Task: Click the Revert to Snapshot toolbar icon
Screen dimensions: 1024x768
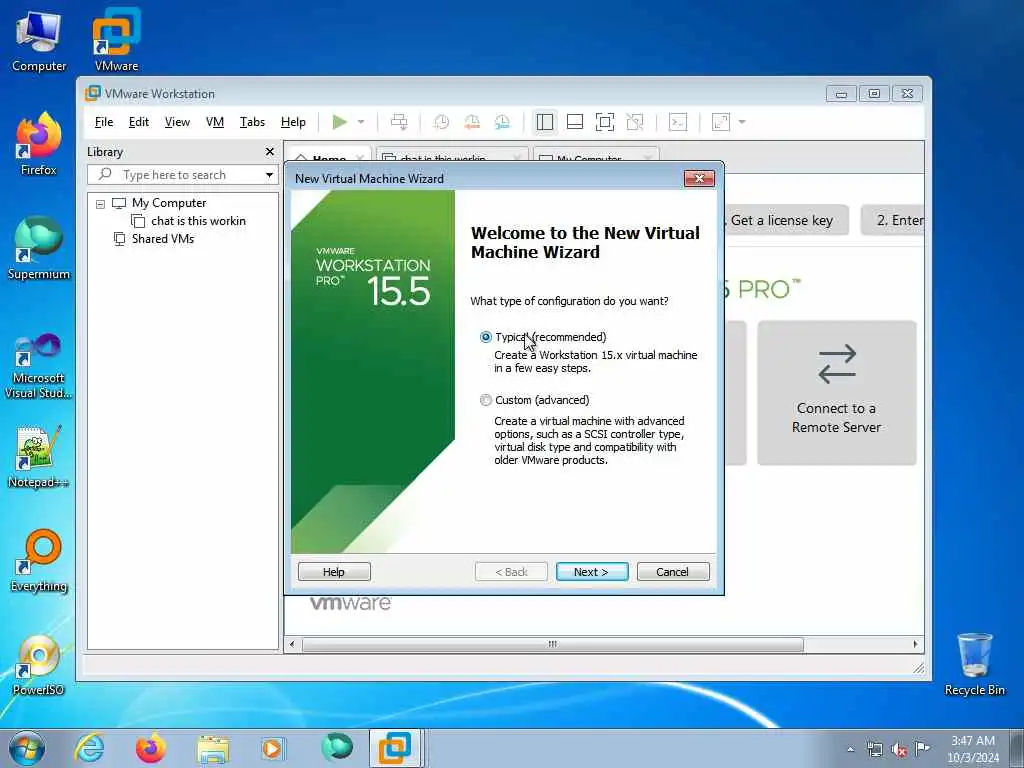Action: (472, 122)
